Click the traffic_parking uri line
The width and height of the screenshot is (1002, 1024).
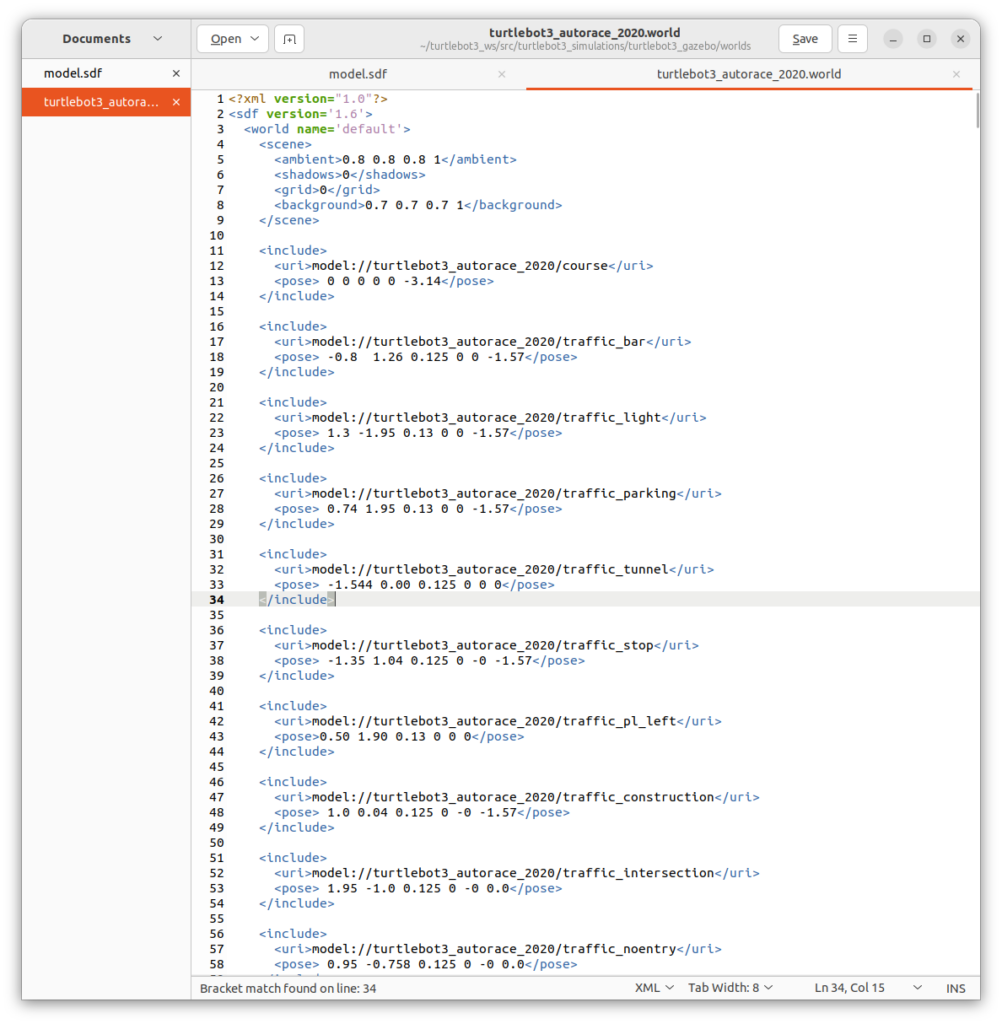[498, 493]
